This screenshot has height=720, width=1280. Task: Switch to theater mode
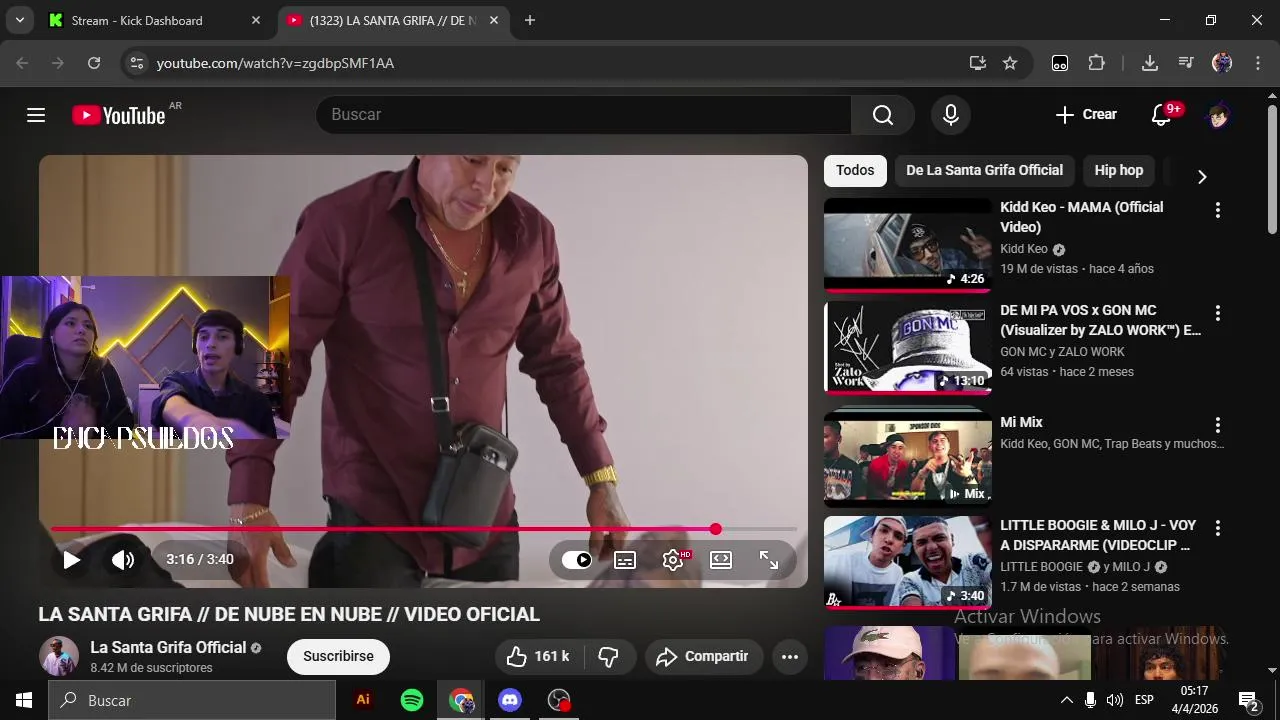[721, 560]
